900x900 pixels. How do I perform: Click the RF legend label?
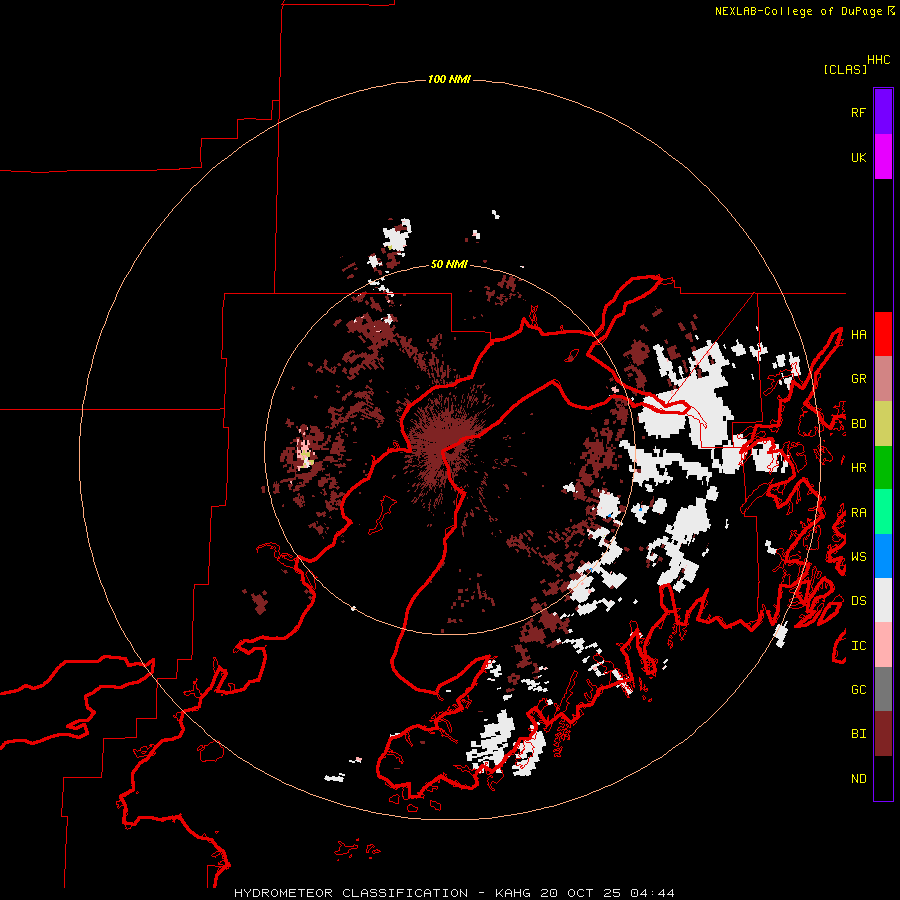(x=858, y=112)
